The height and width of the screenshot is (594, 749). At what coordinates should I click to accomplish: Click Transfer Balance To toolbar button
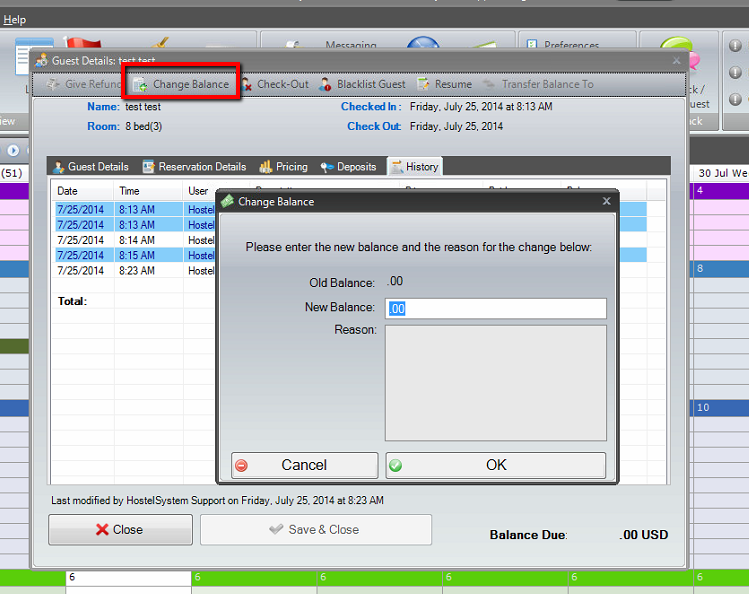tap(538, 85)
